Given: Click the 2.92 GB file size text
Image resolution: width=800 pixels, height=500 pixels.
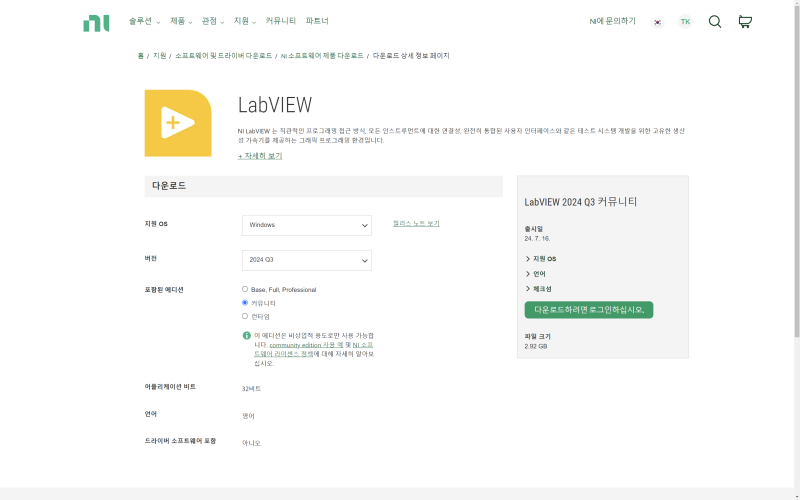Looking at the screenshot, I should 536,346.
